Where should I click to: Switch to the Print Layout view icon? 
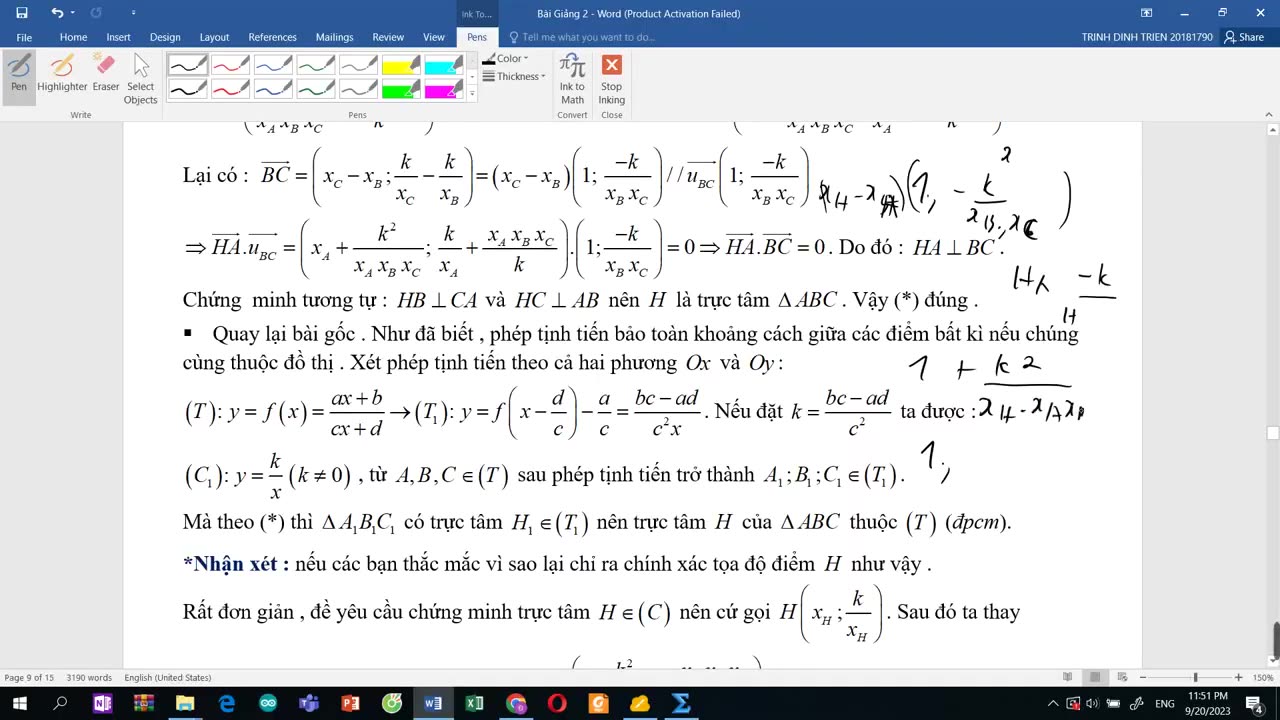[x=1095, y=677]
